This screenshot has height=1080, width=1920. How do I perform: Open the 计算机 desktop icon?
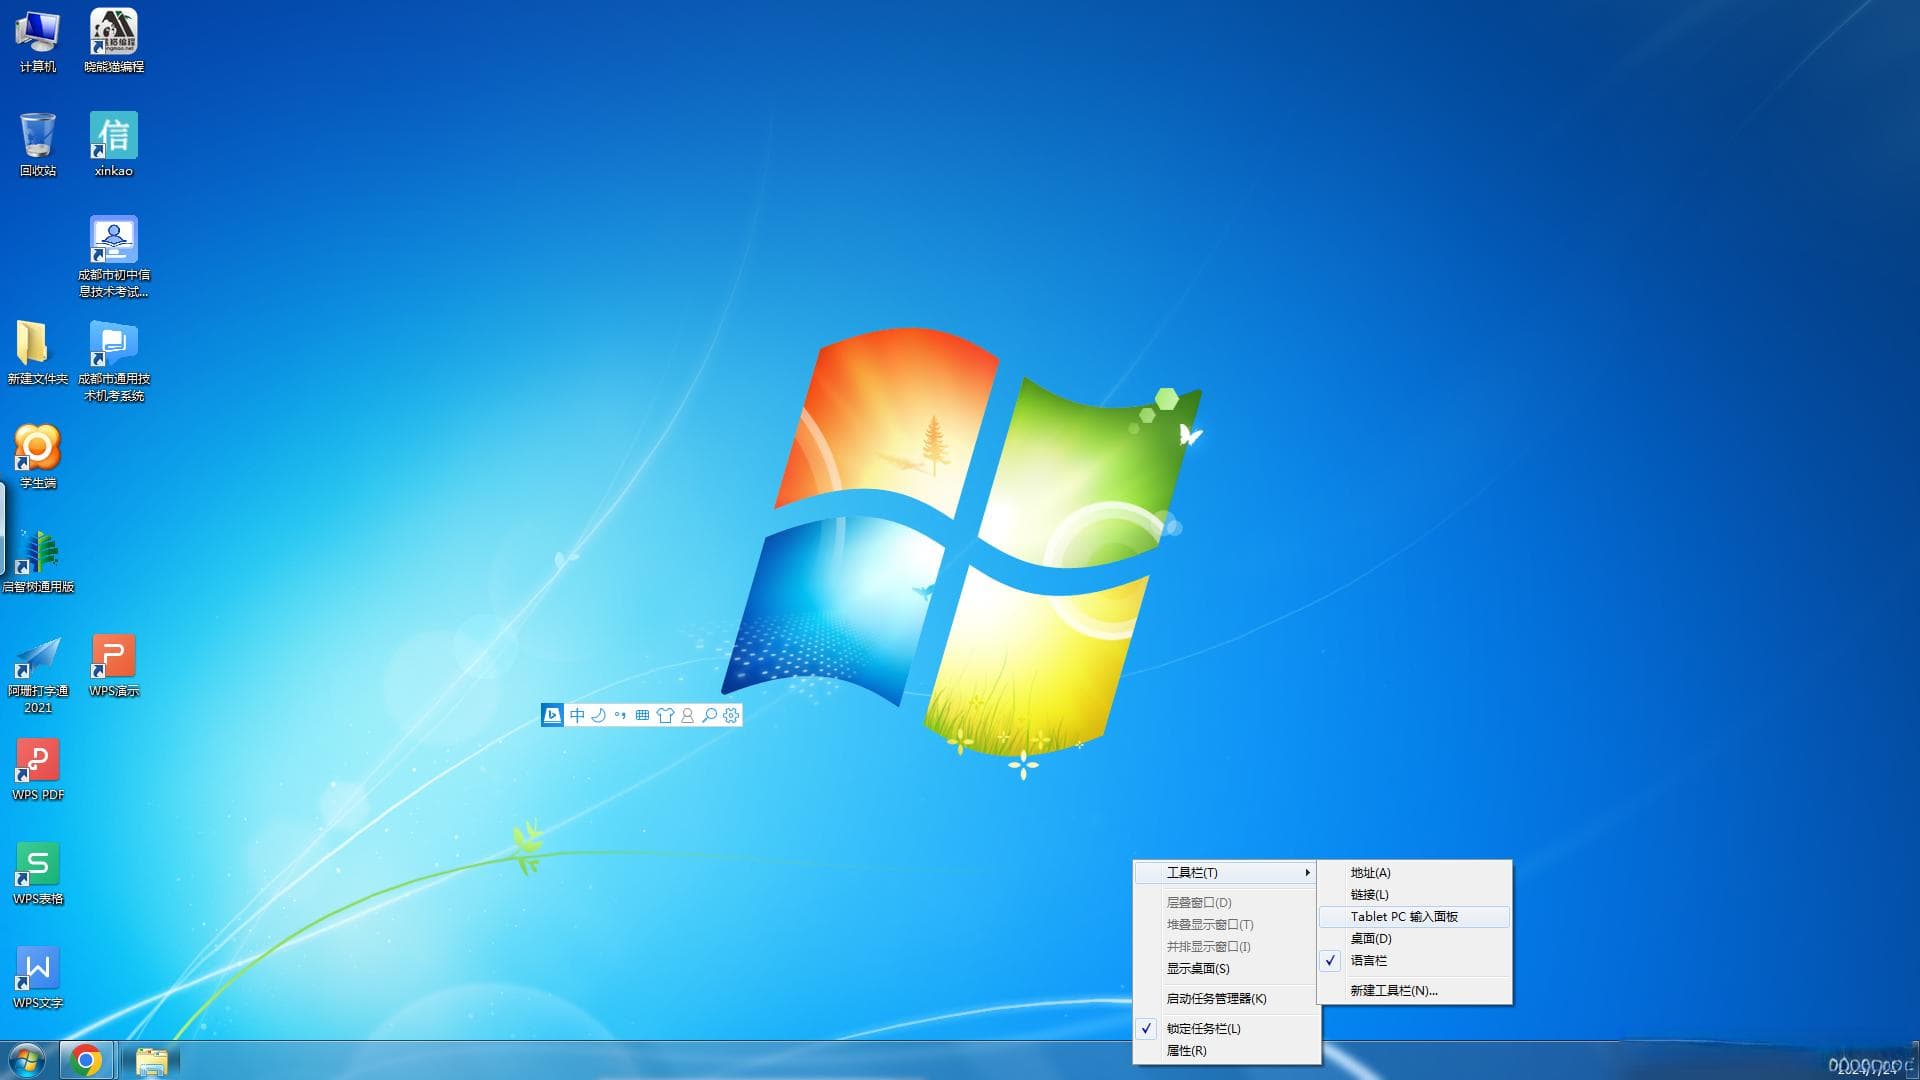click(x=38, y=41)
